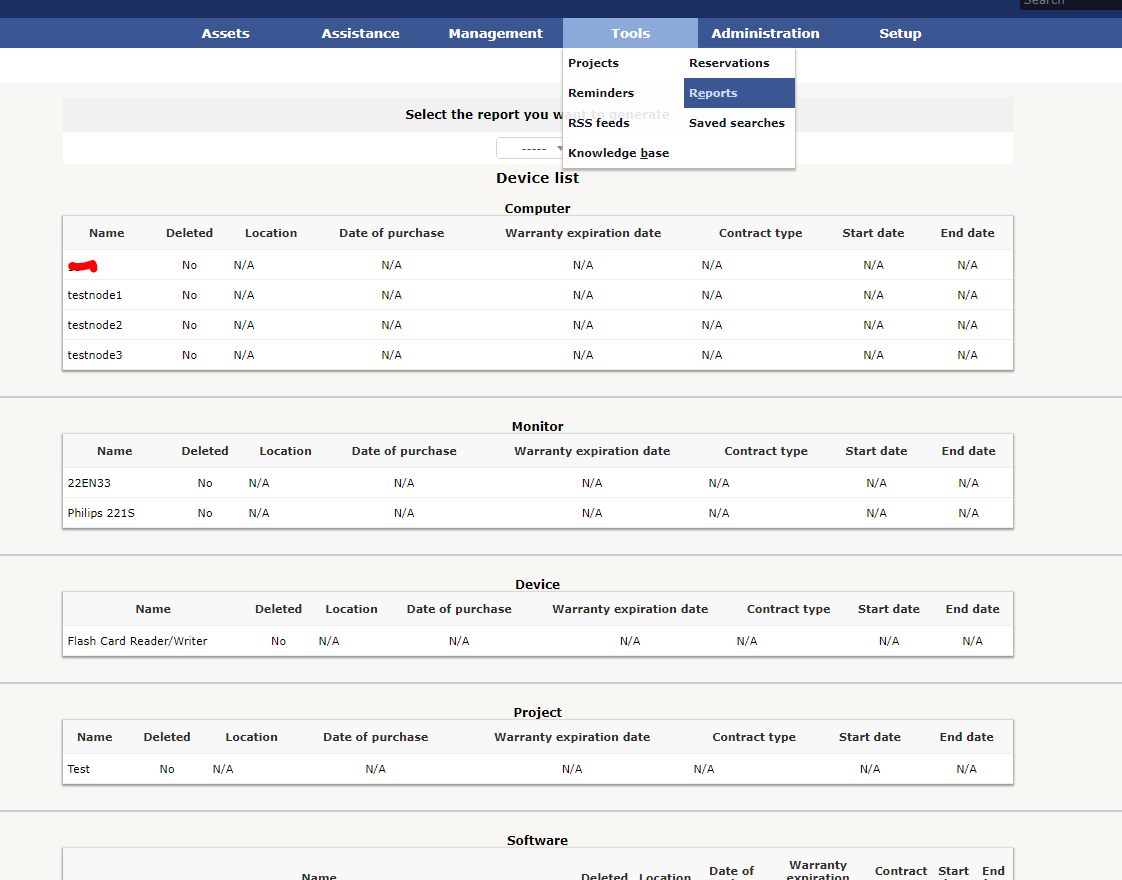Select the Tools menu tab
Screen dimensions: 1122x880
click(630, 33)
